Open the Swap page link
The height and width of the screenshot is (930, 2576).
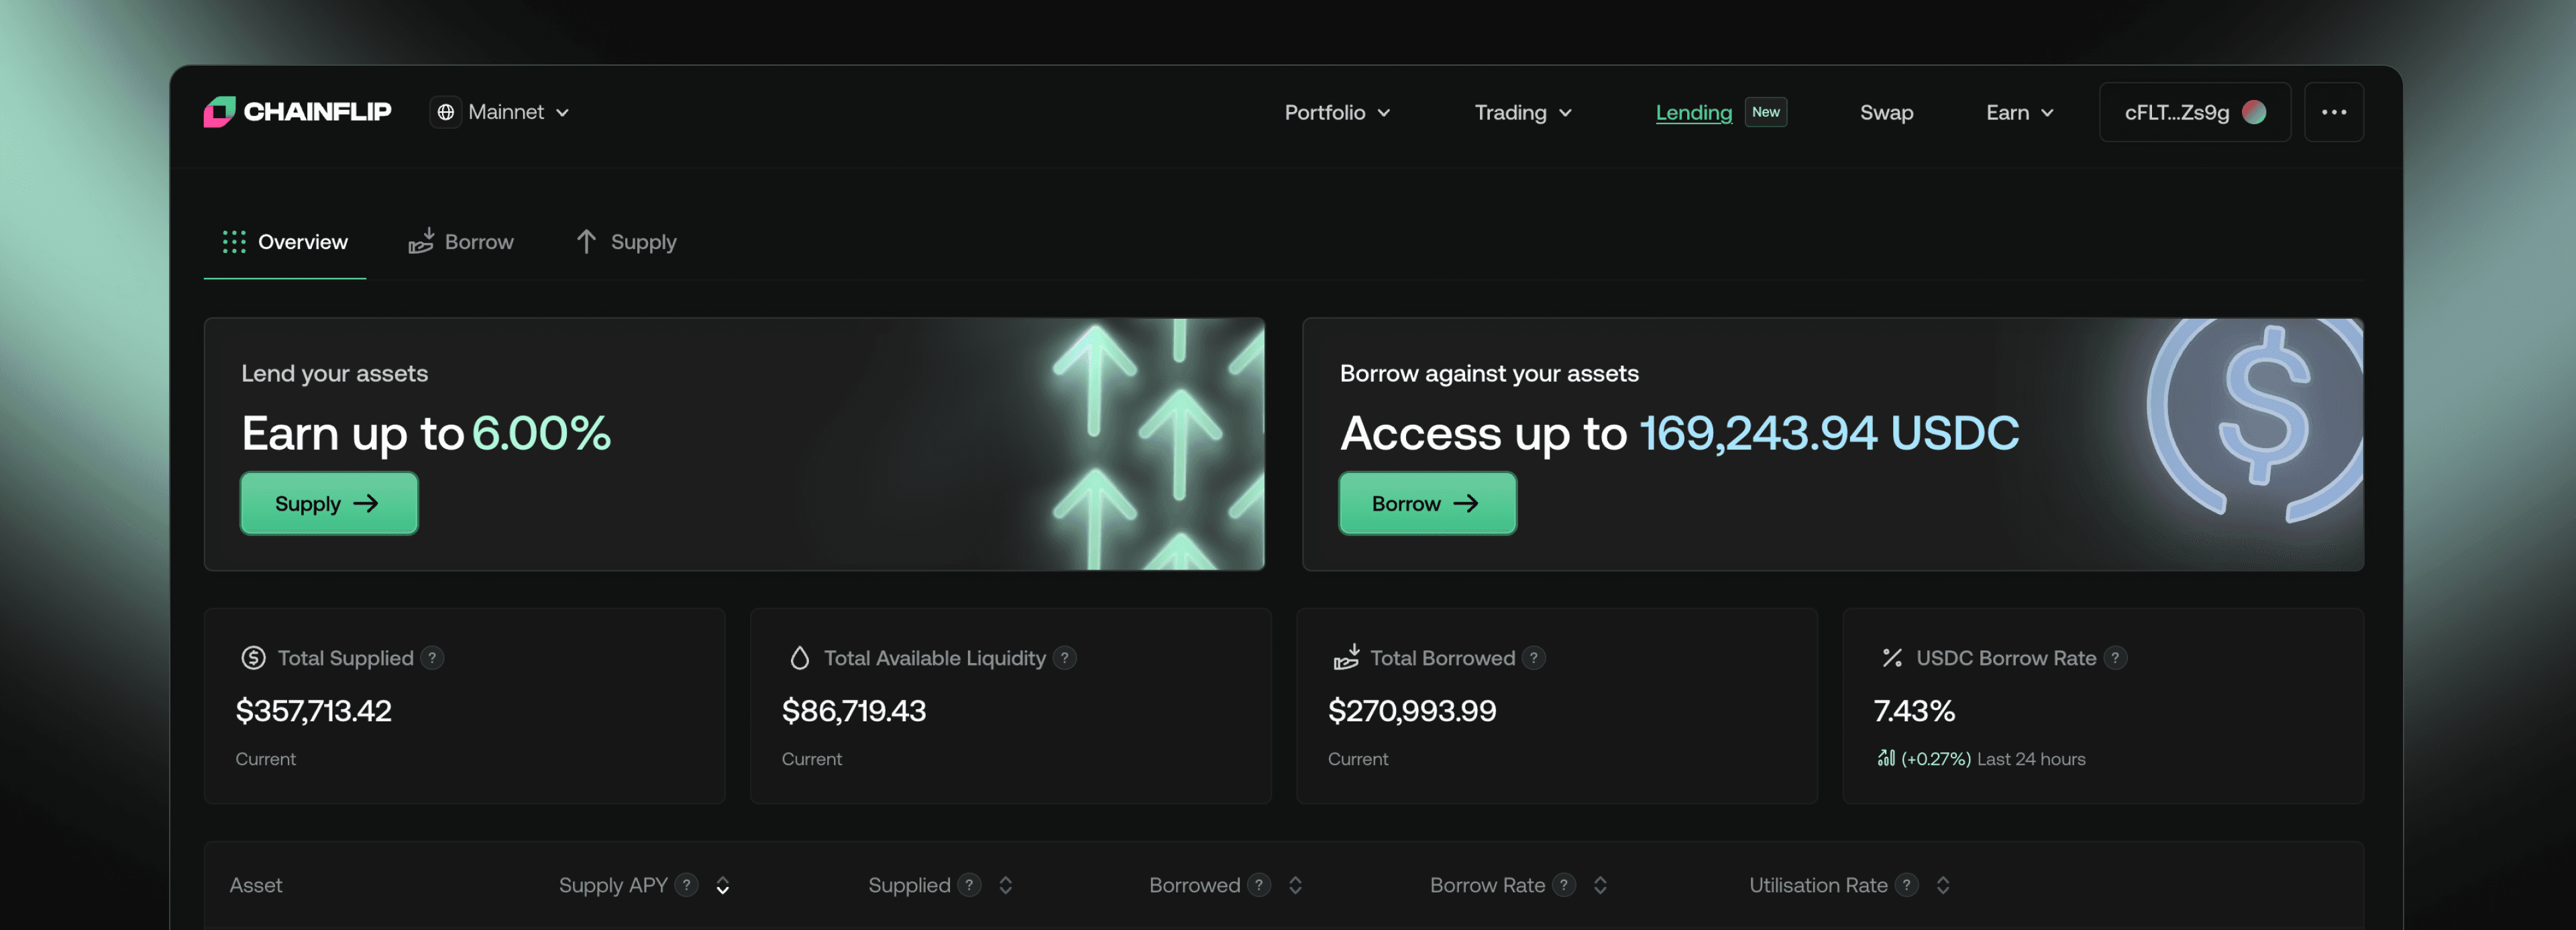point(1886,113)
